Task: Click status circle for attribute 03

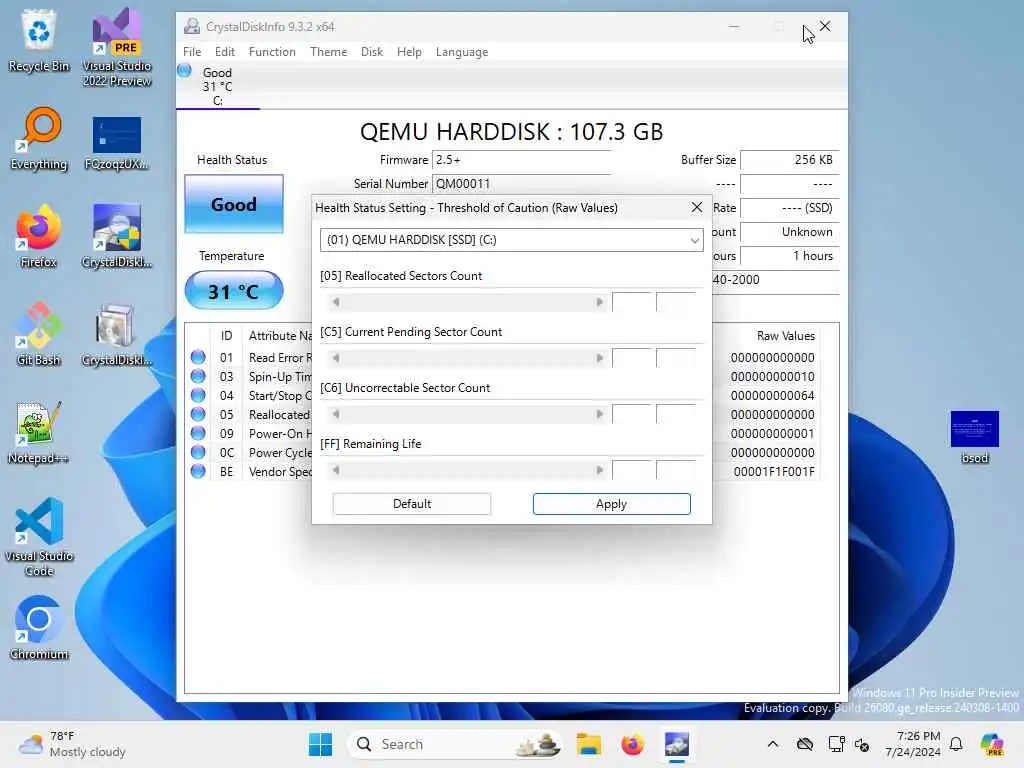Action: click(198, 376)
